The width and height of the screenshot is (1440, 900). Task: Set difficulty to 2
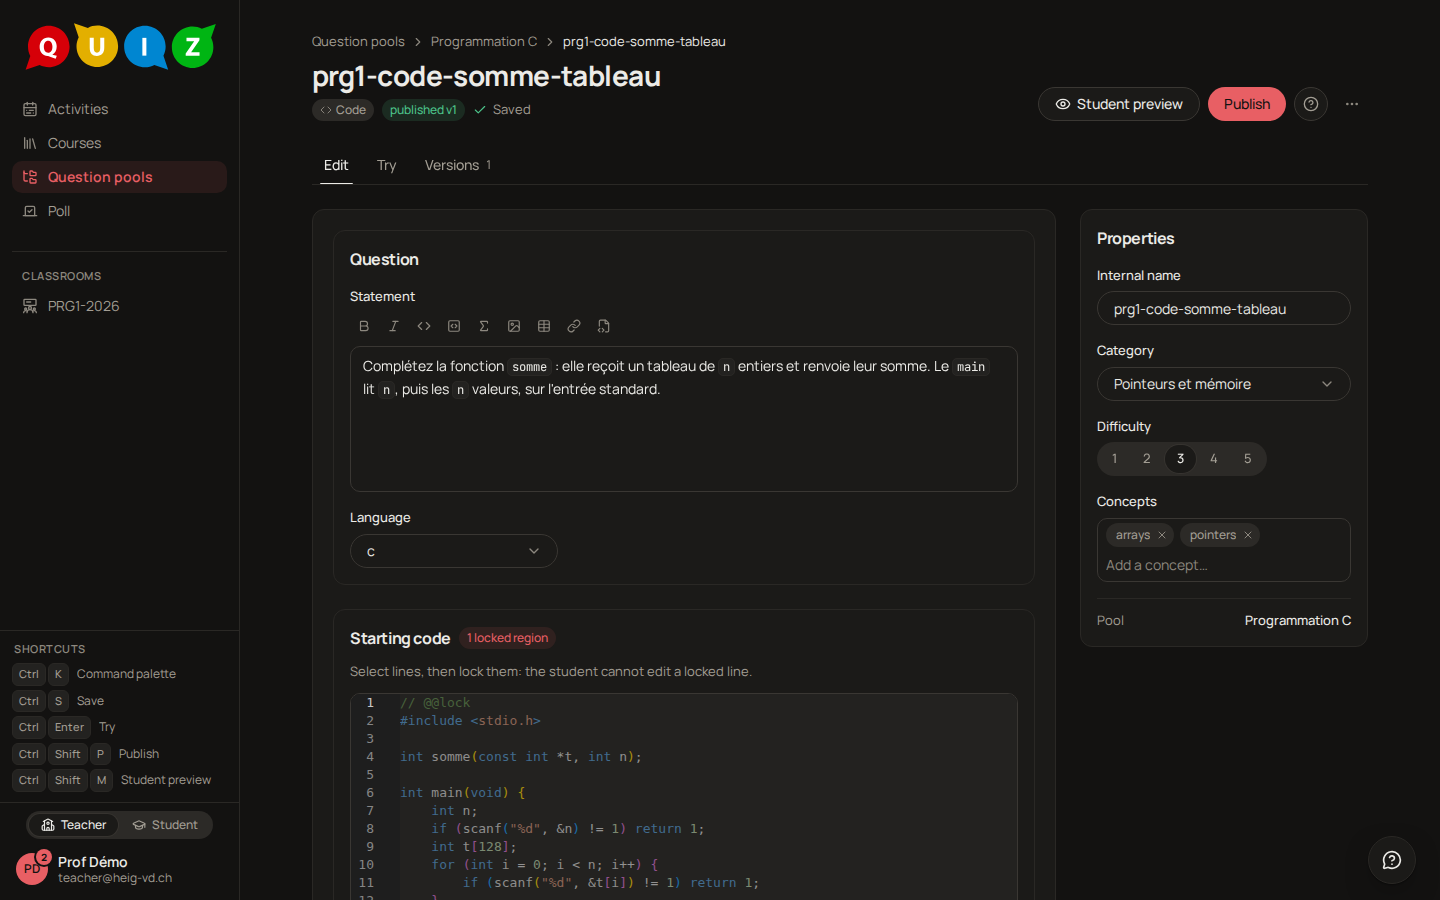[1147, 459]
